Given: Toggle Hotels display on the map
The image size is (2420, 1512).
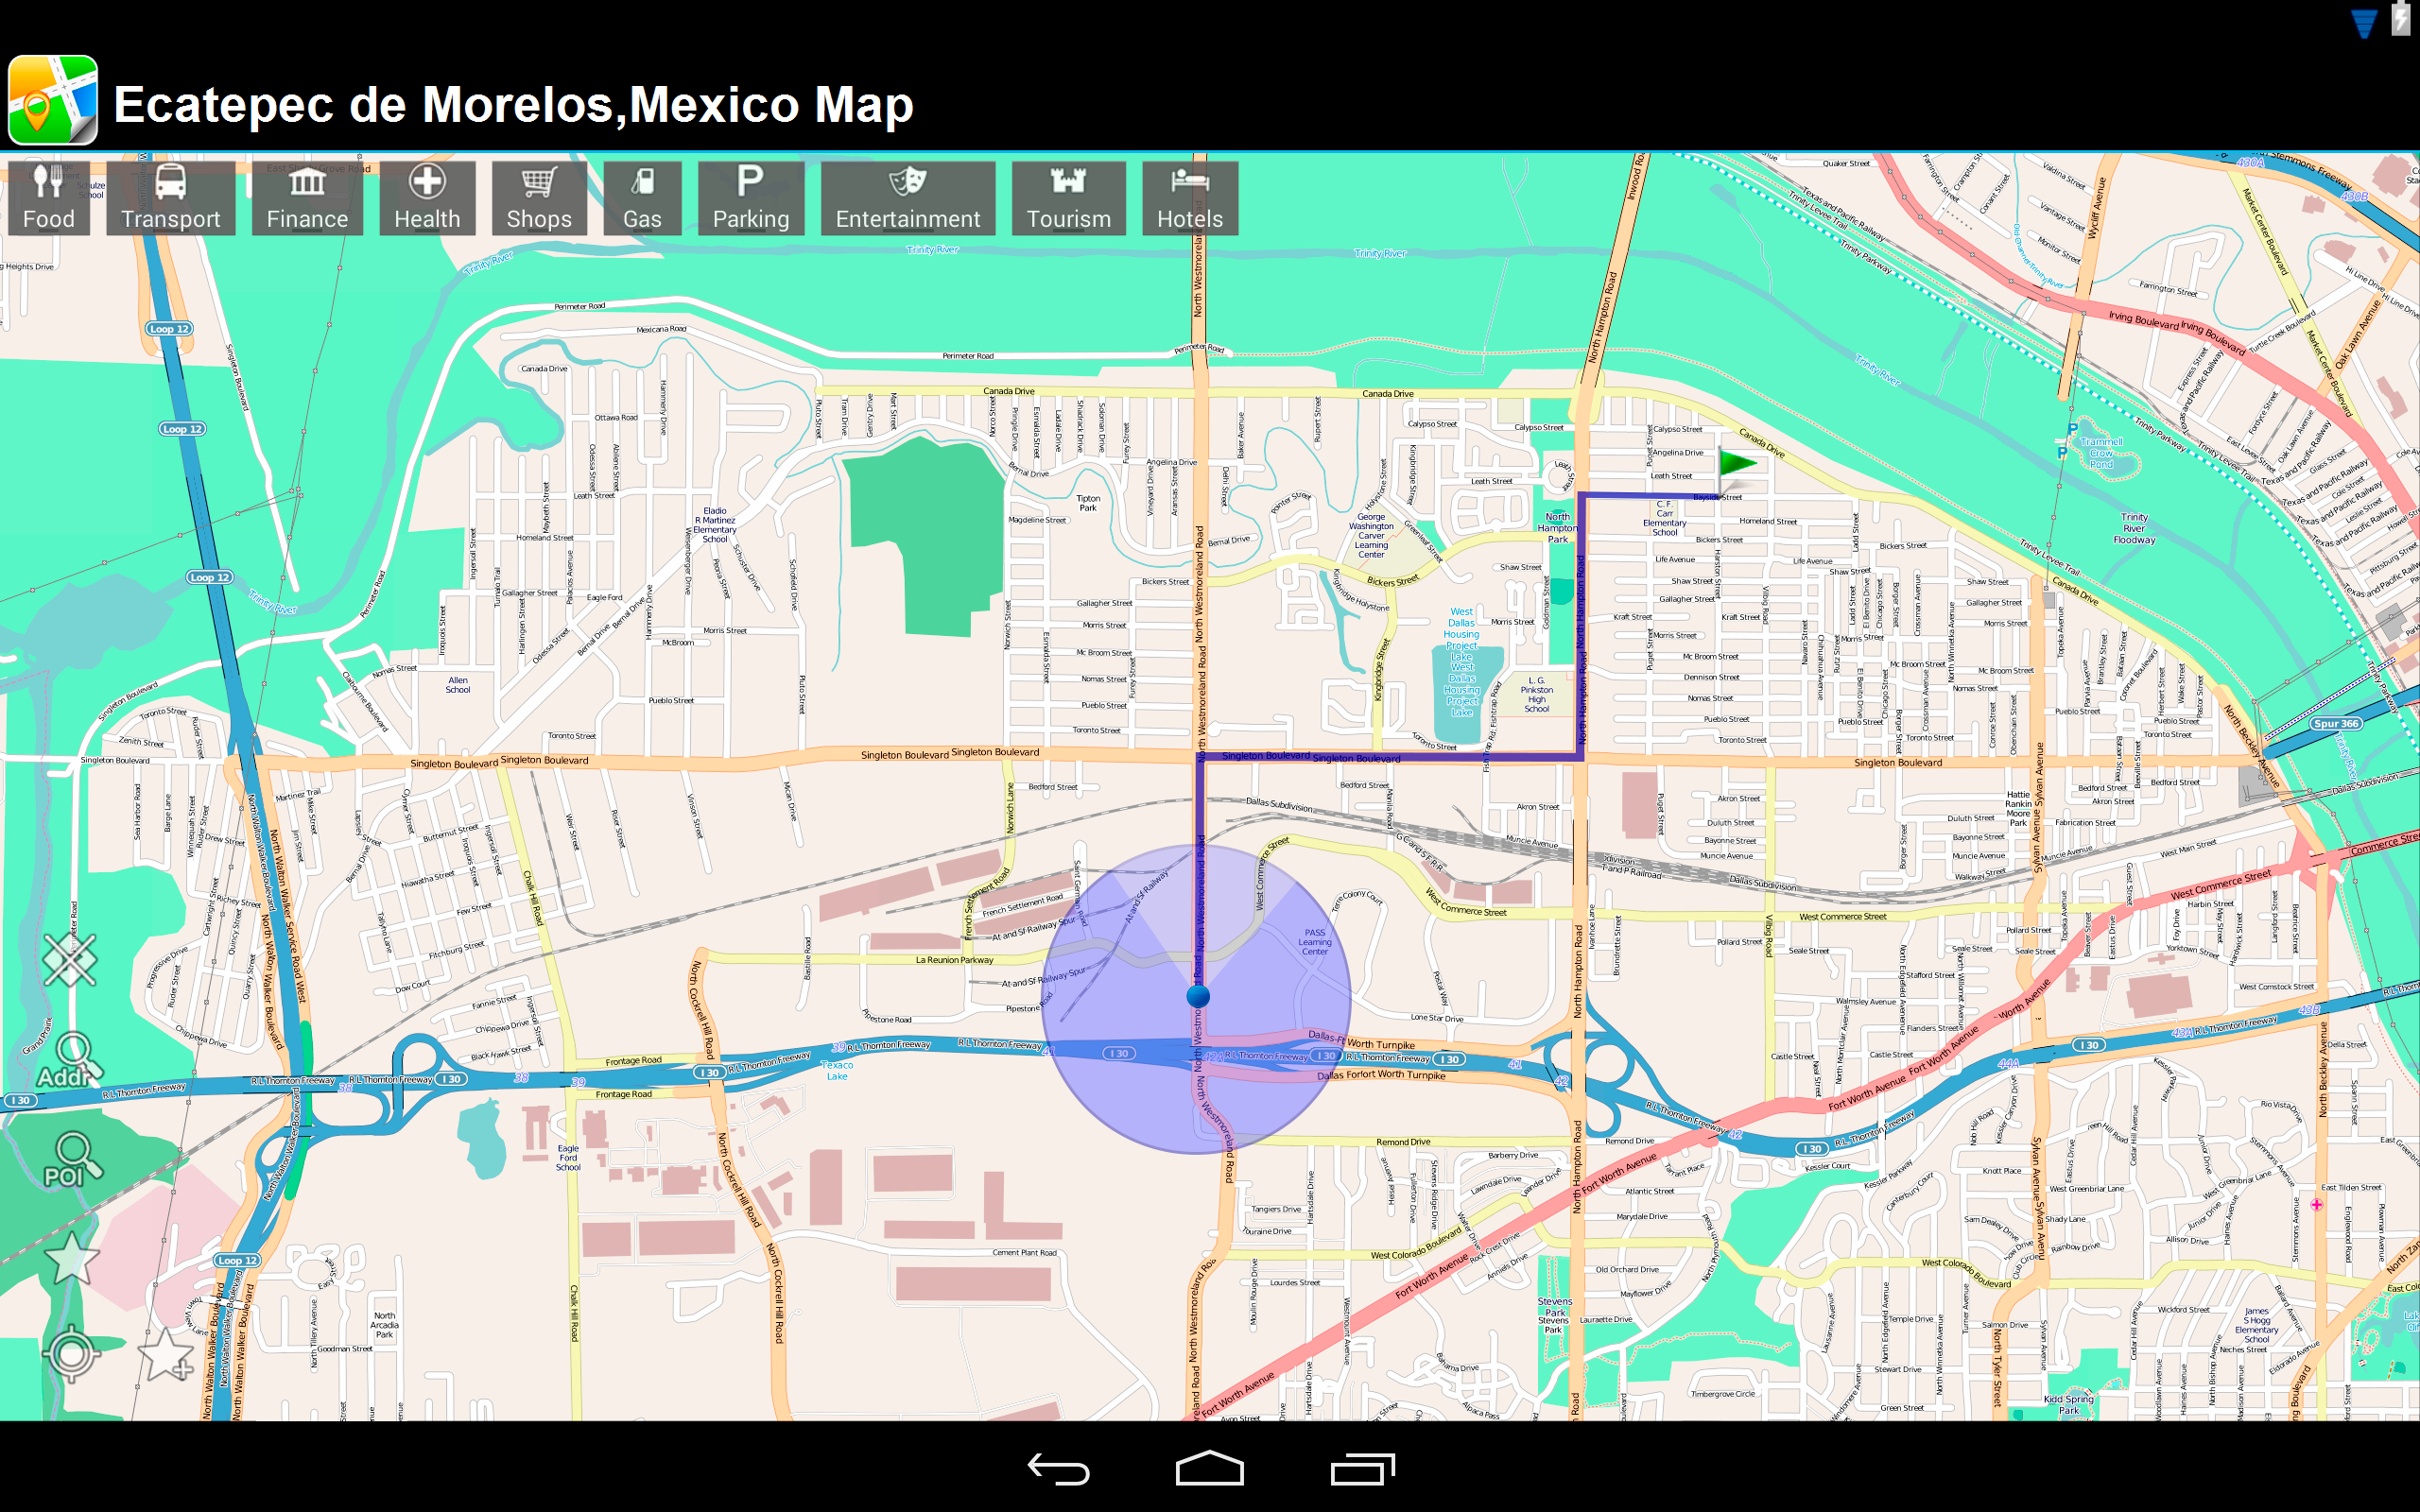Looking at the screenshot, I should tap(1190, 197).
